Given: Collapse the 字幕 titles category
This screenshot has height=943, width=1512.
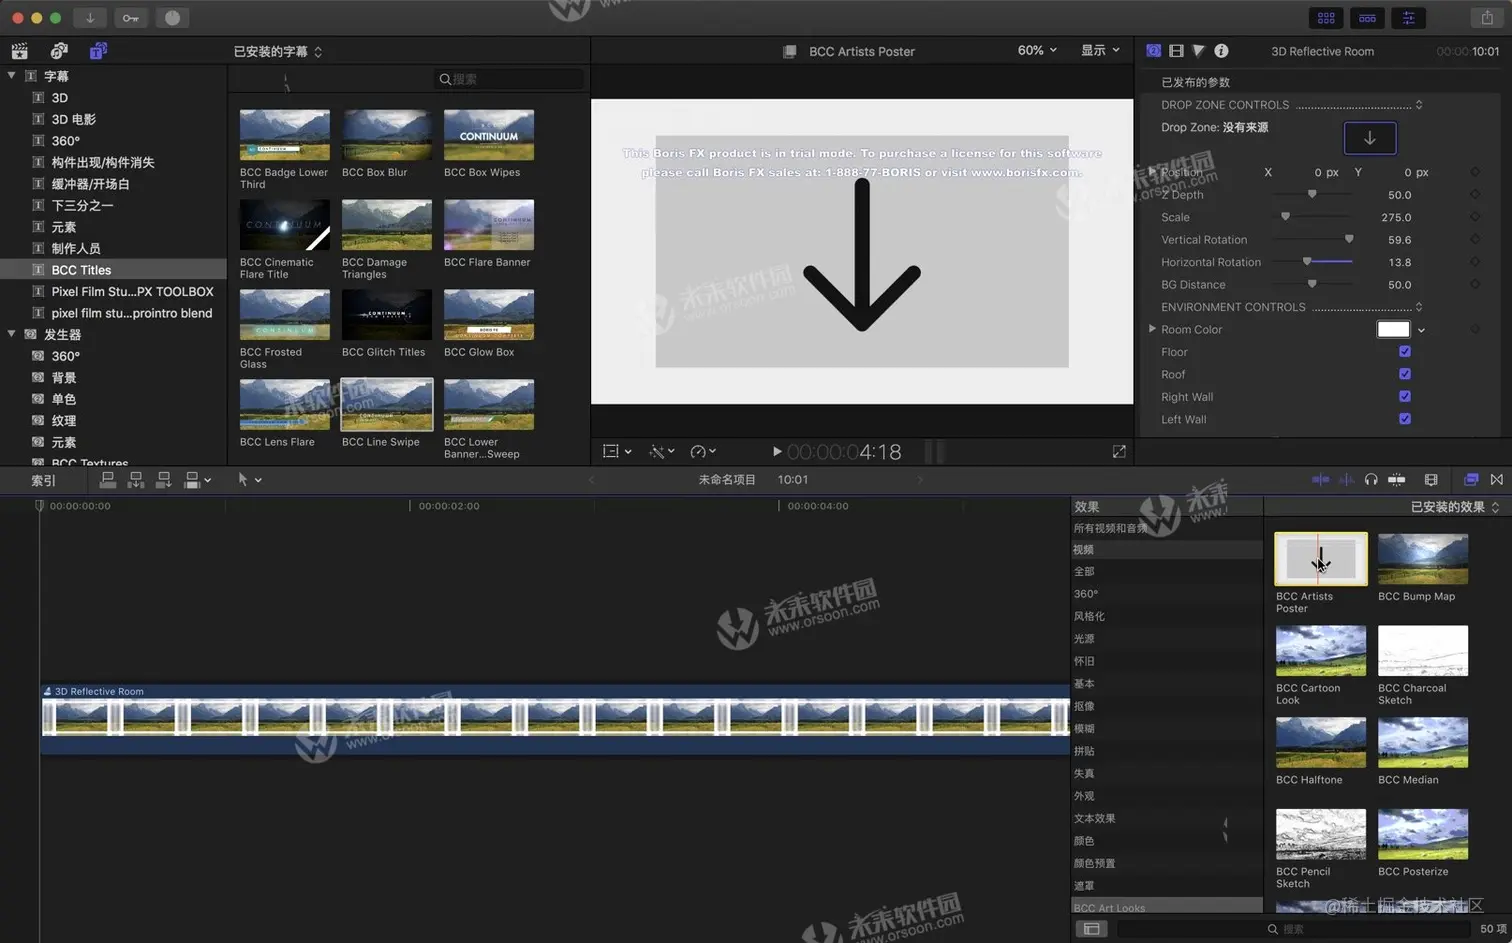Looking at the screenshot, I should coord(12,76).
